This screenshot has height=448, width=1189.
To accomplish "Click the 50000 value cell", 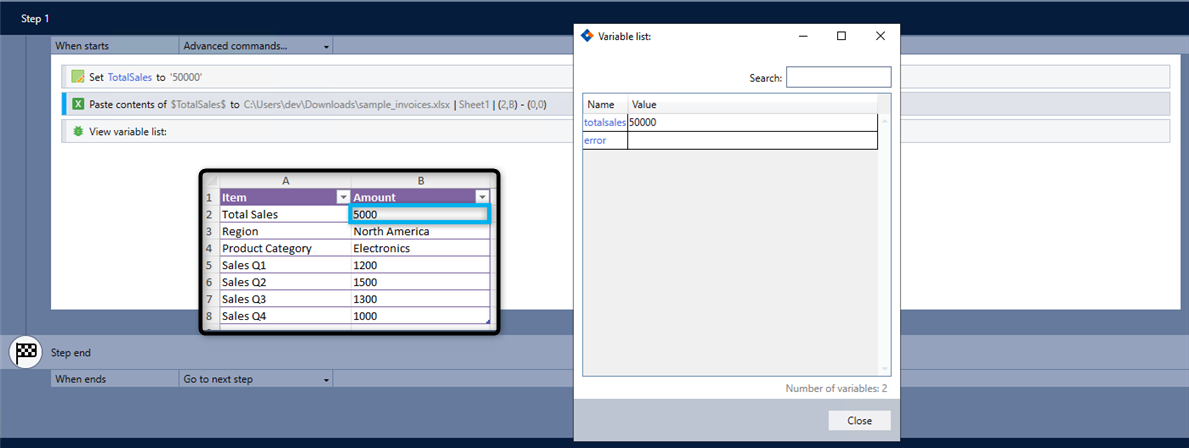I will pos(752,122).
